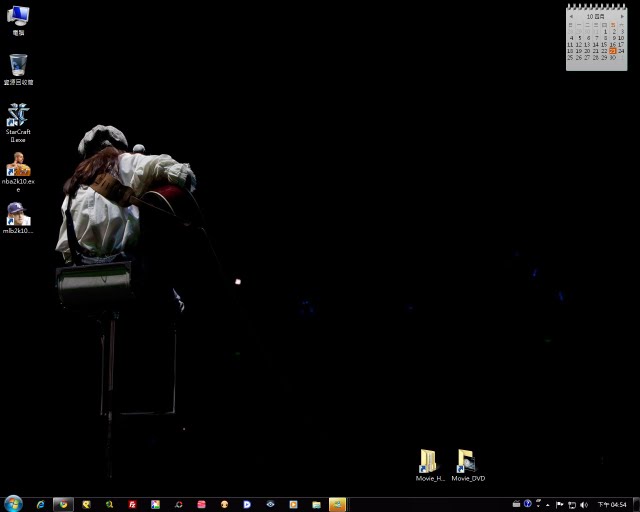Click the pink/red card taskbar icon
The image size is (640, 512).
pyautogui.click(x=201, y=505)
